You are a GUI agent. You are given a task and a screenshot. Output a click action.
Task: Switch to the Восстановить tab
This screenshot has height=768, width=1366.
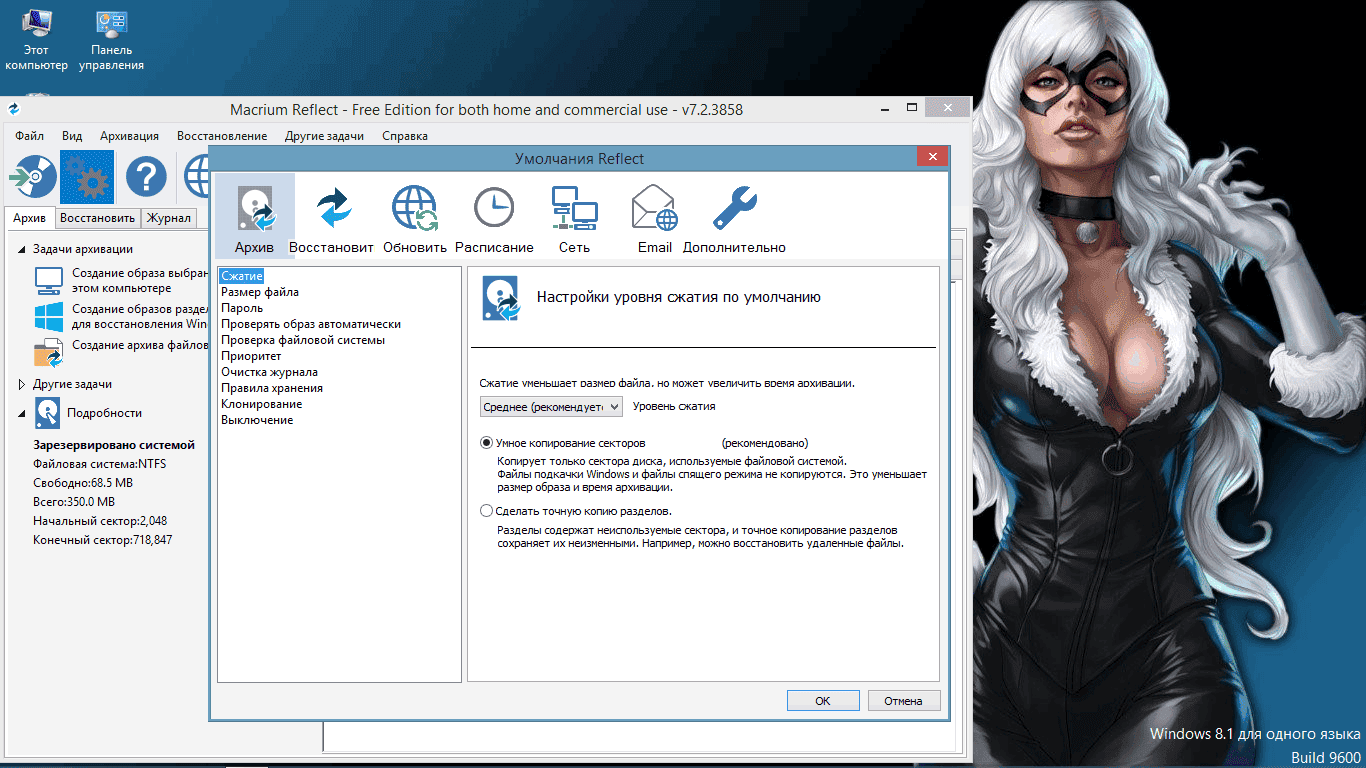(97, 218)
